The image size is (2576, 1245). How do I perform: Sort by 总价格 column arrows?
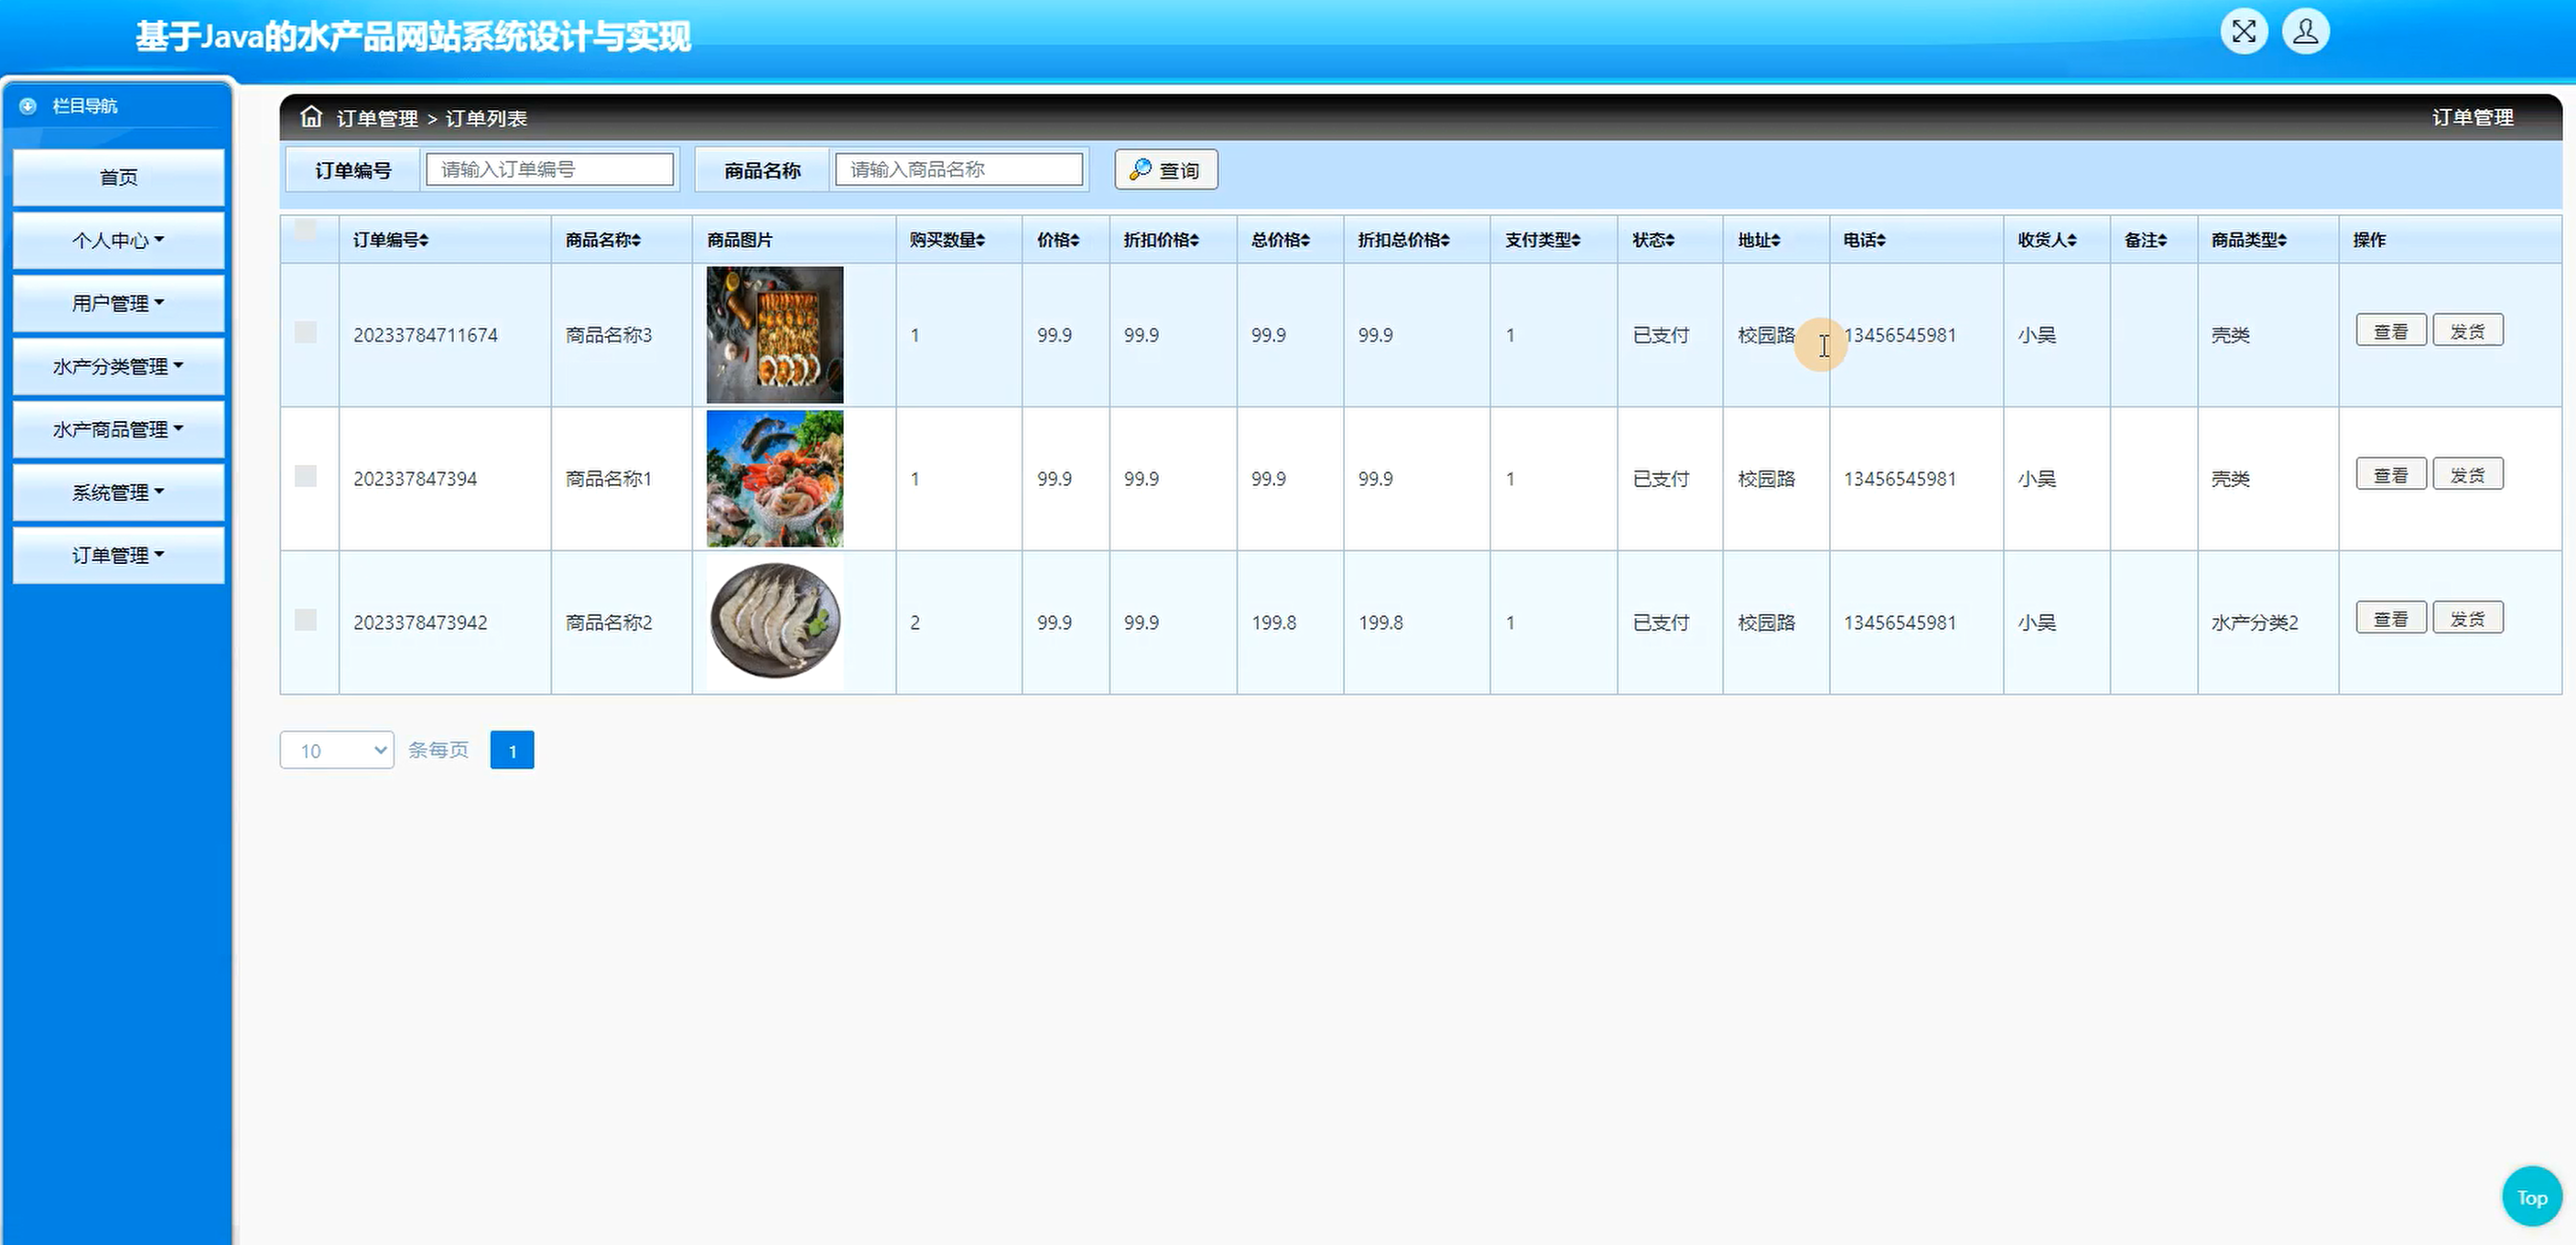(x=1305, y=240)
